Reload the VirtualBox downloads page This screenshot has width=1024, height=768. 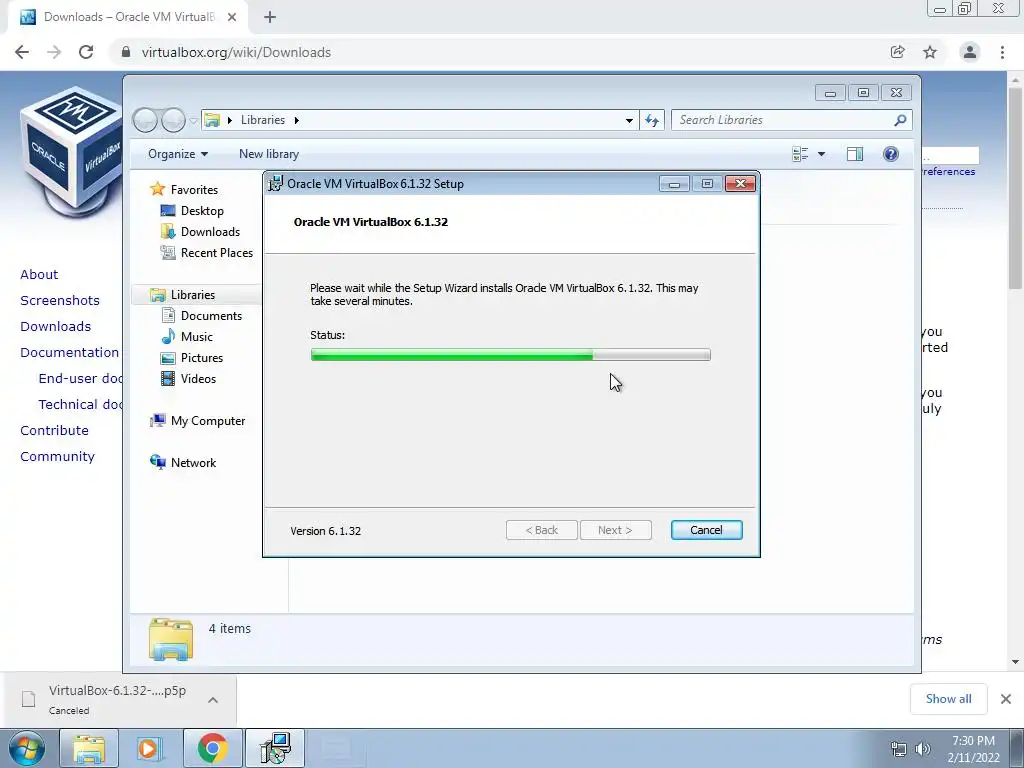(x=86, y=52)
